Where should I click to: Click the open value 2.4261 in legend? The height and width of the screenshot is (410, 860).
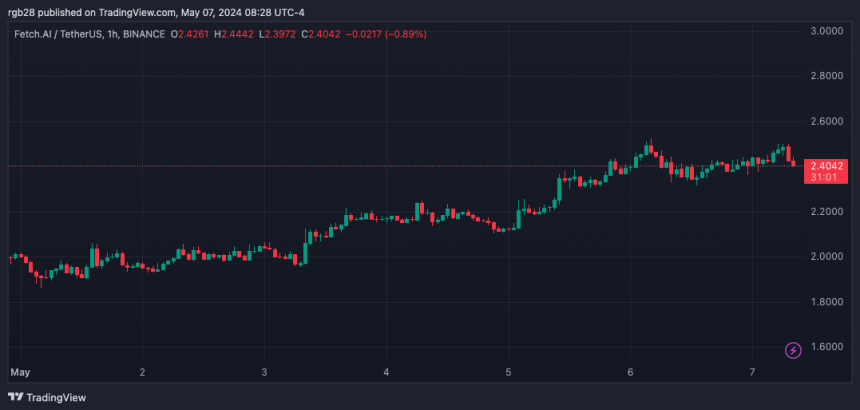(197, 34)
